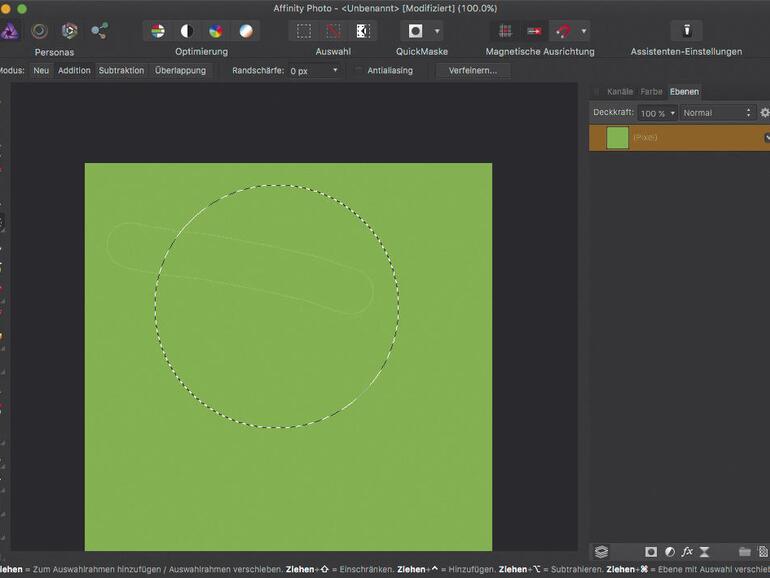Select the Subtraktion mode button
Viewport: 770px width, 578px height.
(121, 71)
